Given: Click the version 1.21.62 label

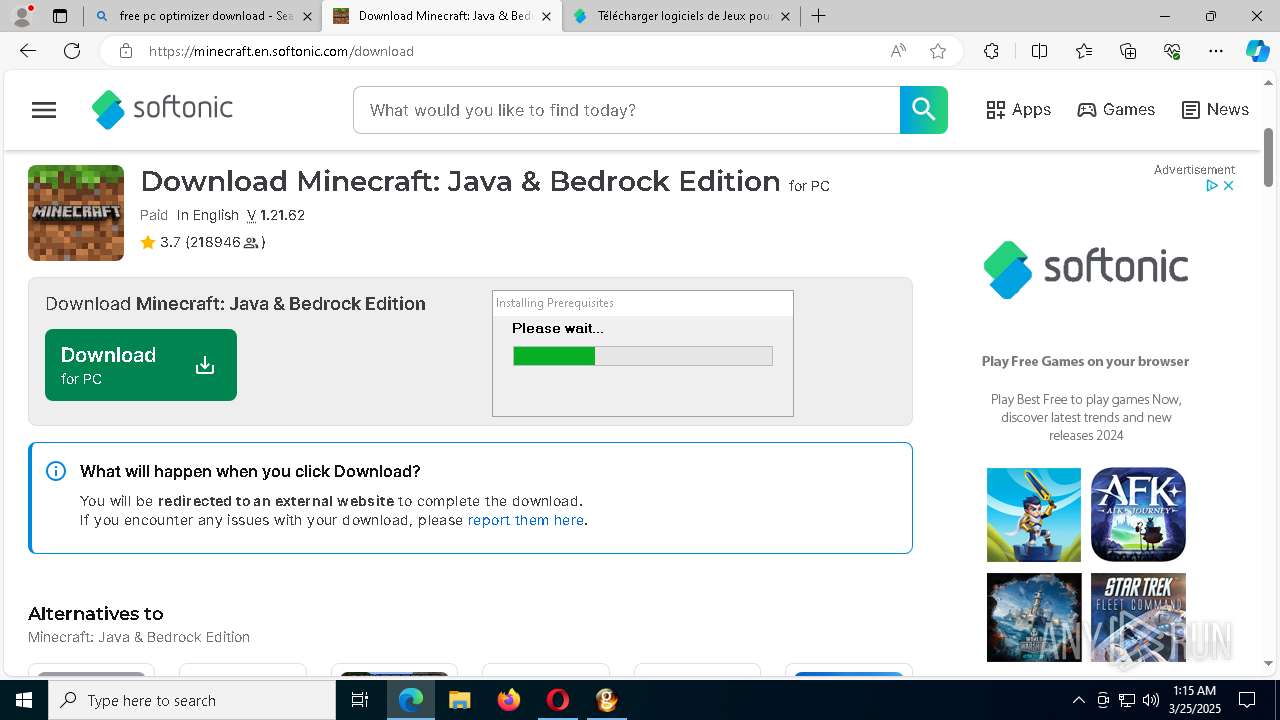Looking at the screenshot, I should [276, 215].
